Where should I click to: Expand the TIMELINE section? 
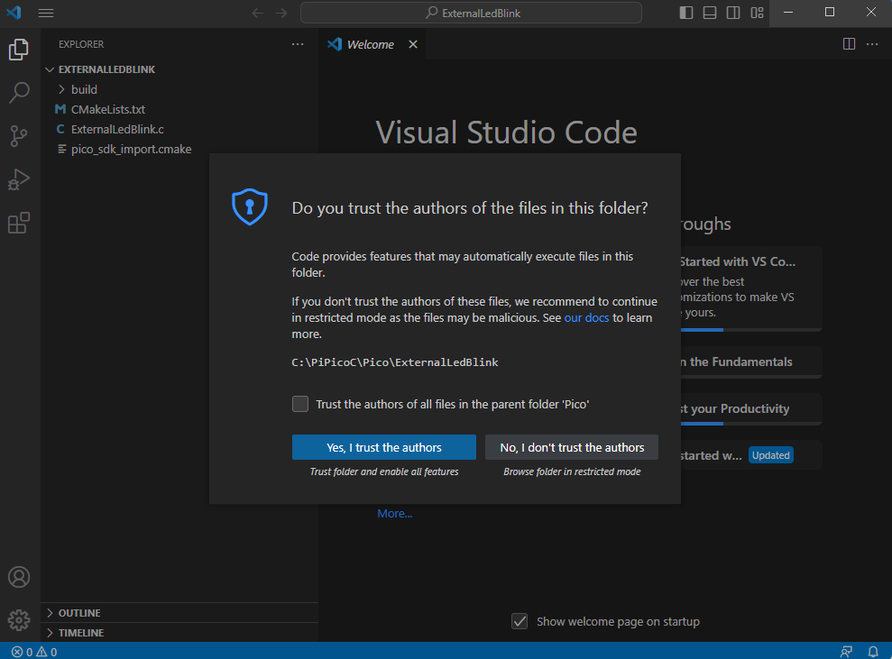tap(179, 633)
